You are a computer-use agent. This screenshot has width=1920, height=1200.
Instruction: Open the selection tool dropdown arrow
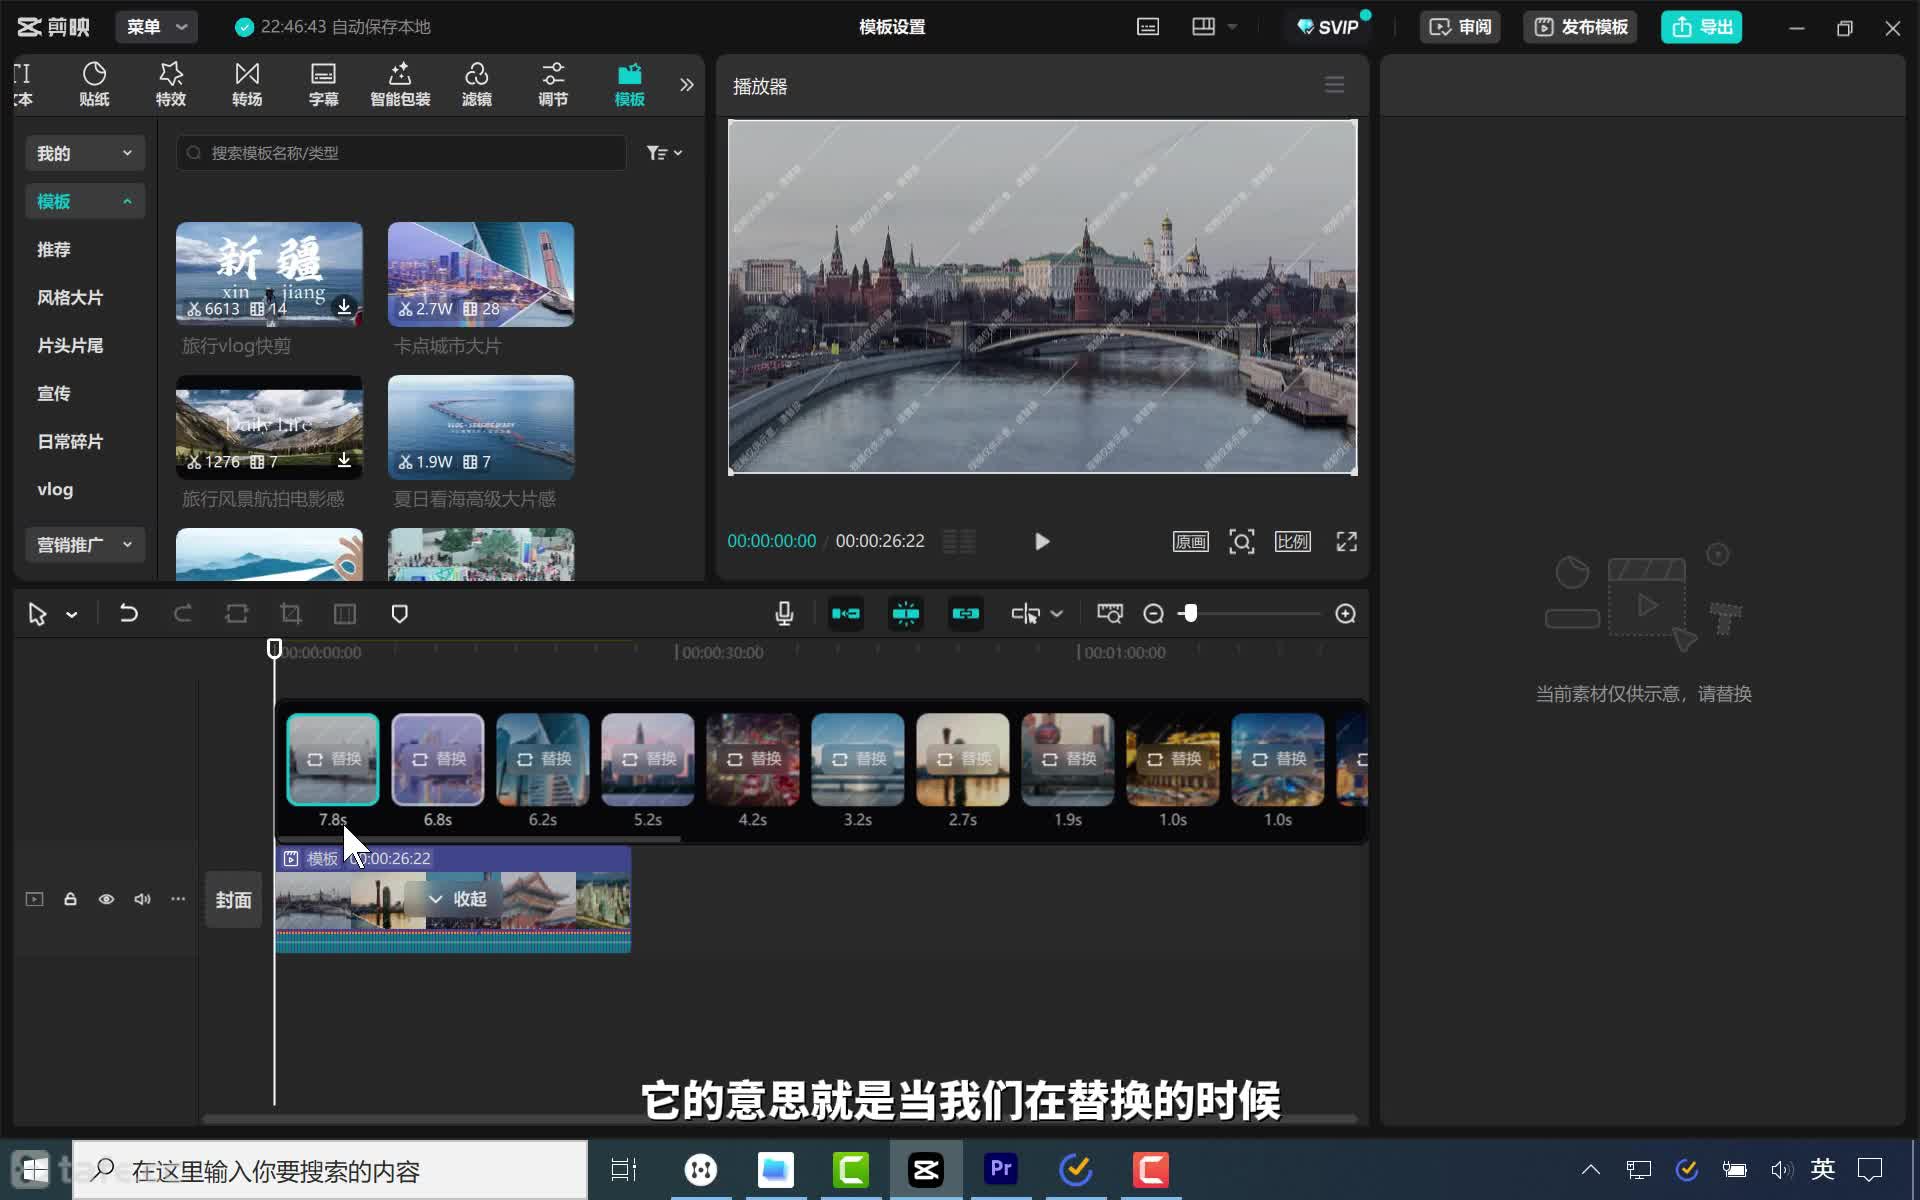coord(72,614)
